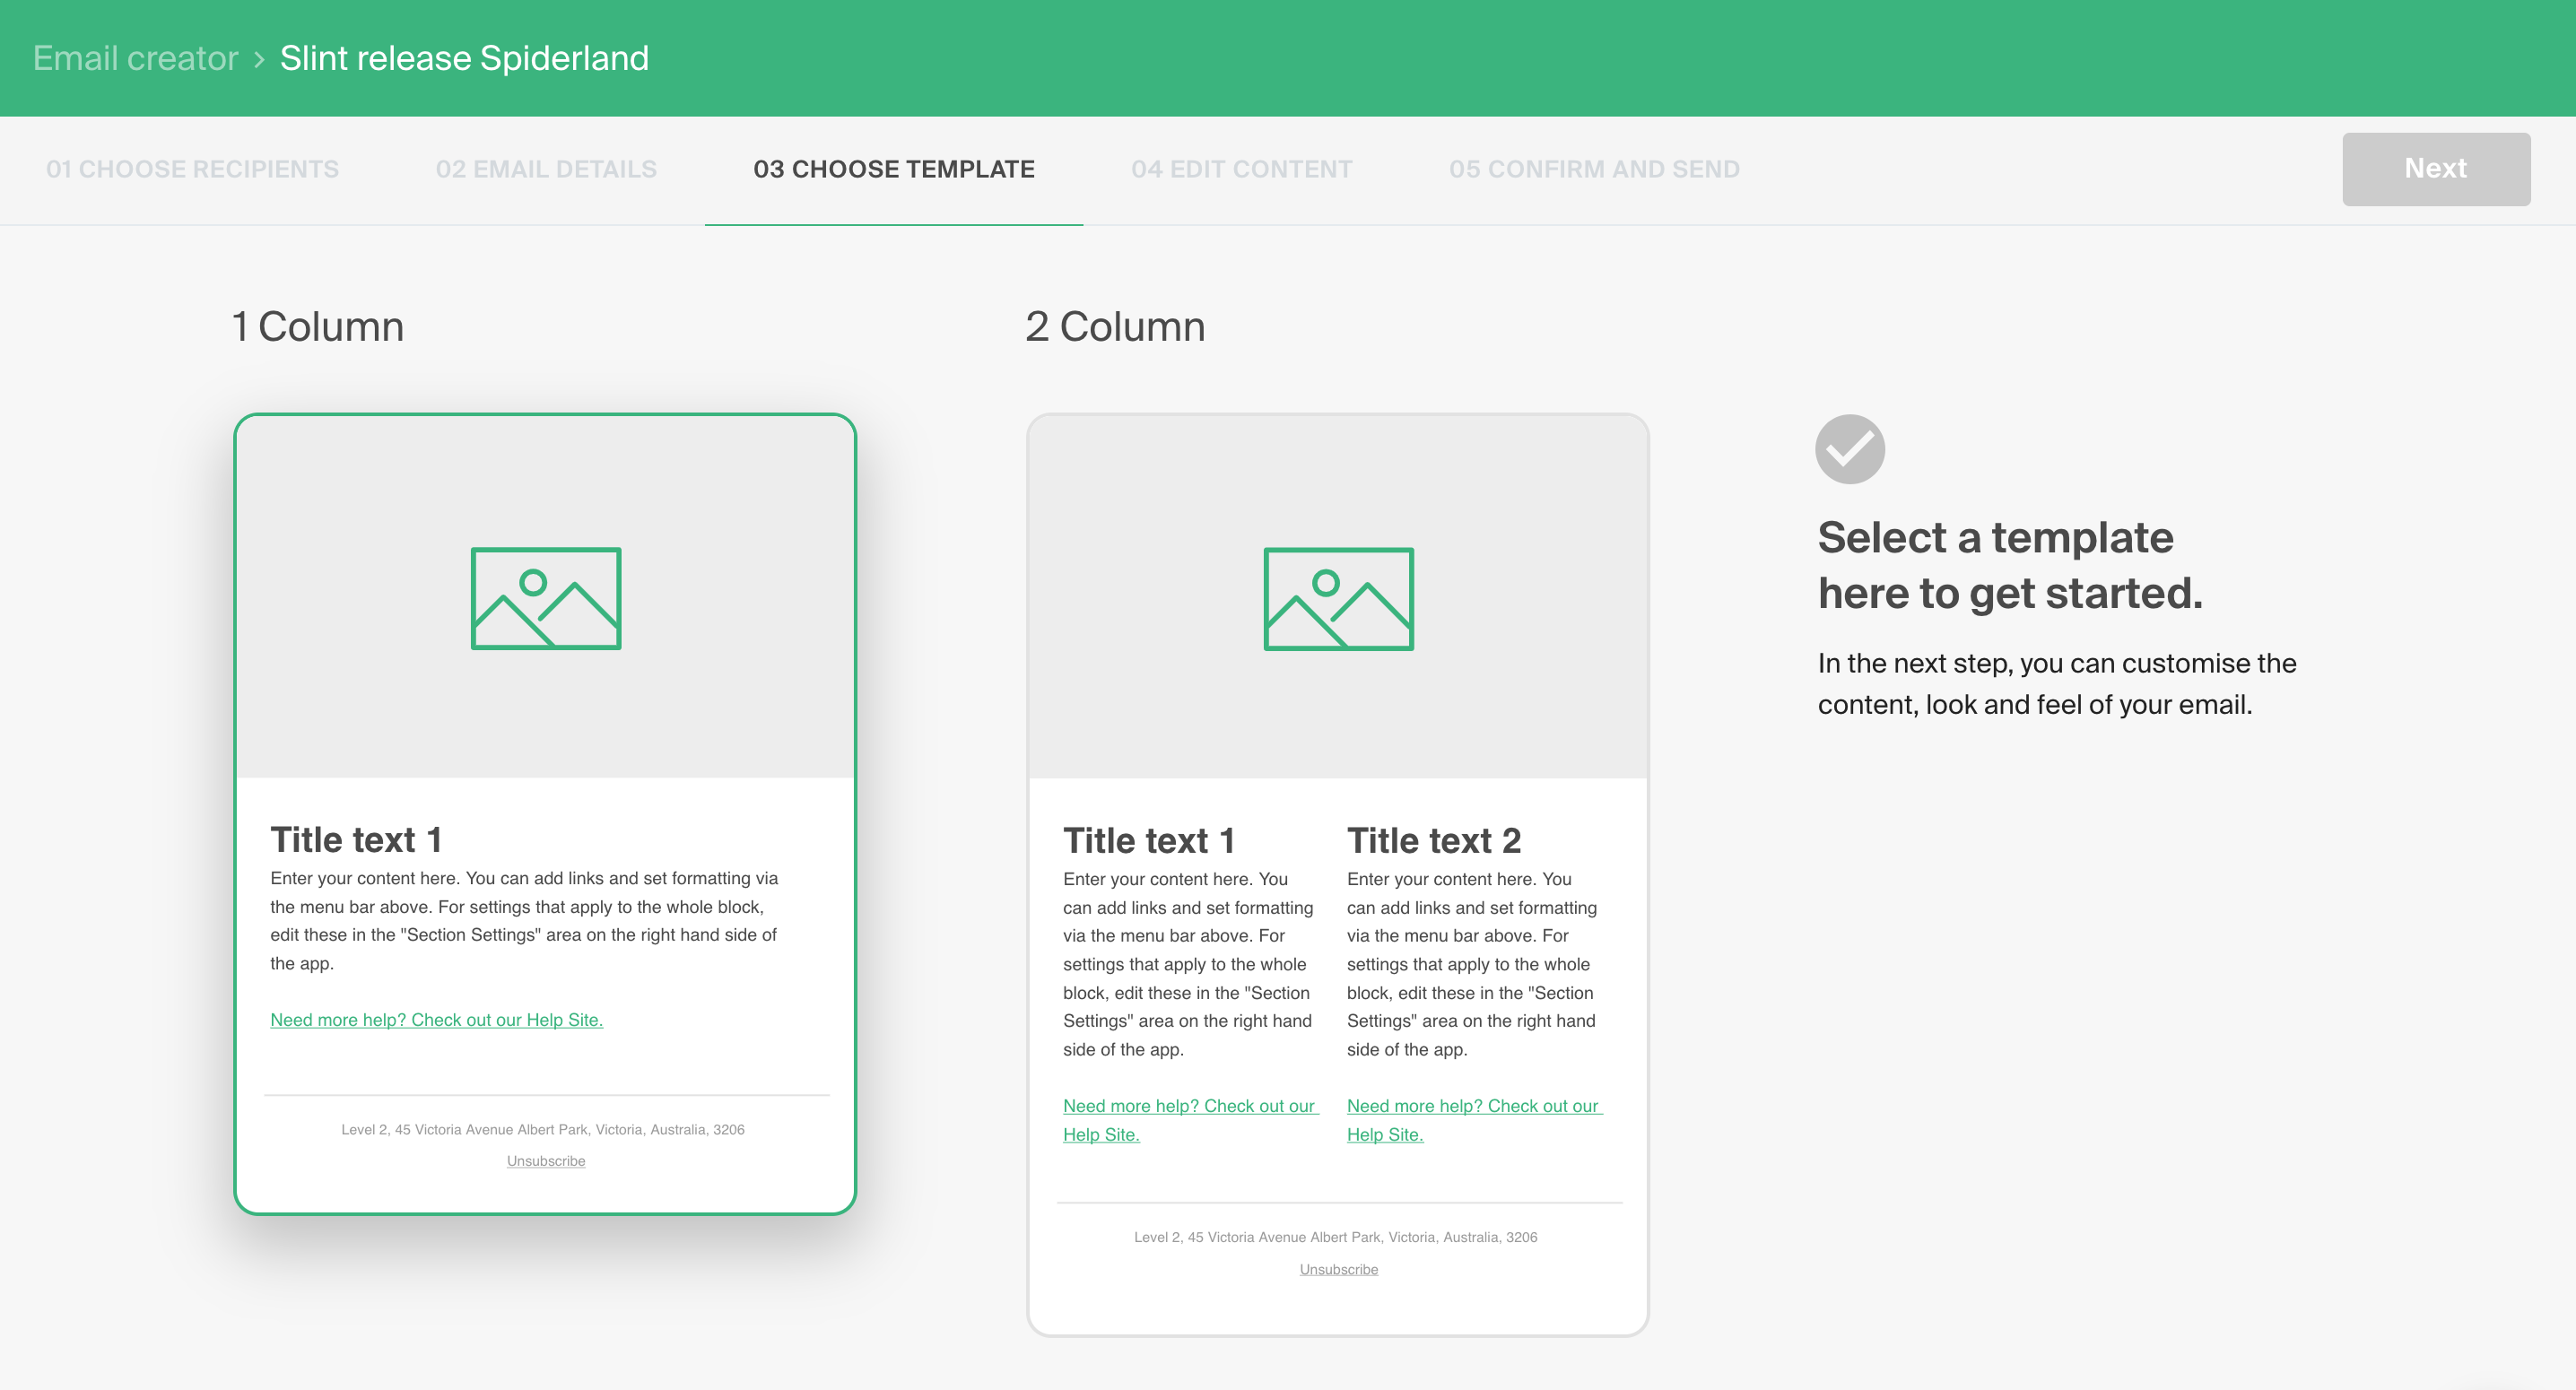Viewport: 2576px width, 1390px height.
Task: Click the image placeholder icon in 1 Column template
Action: [x=546, y=598]
